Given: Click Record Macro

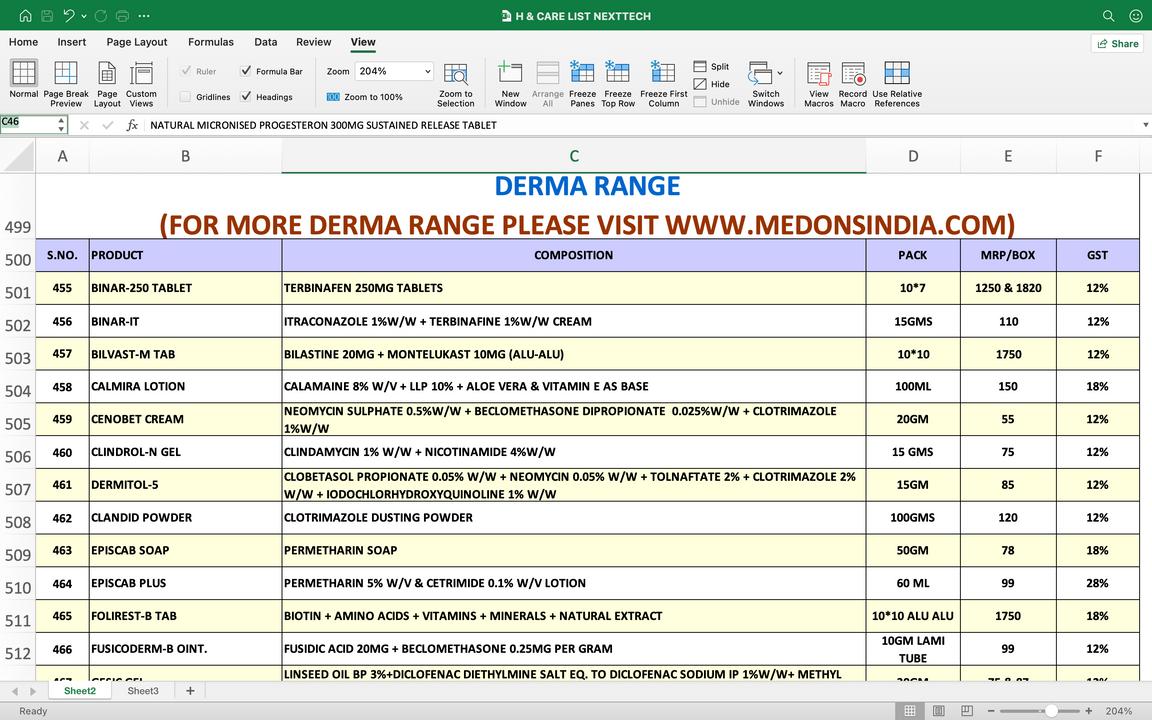Looking at the screenshot, I should (x=852, y=84).
